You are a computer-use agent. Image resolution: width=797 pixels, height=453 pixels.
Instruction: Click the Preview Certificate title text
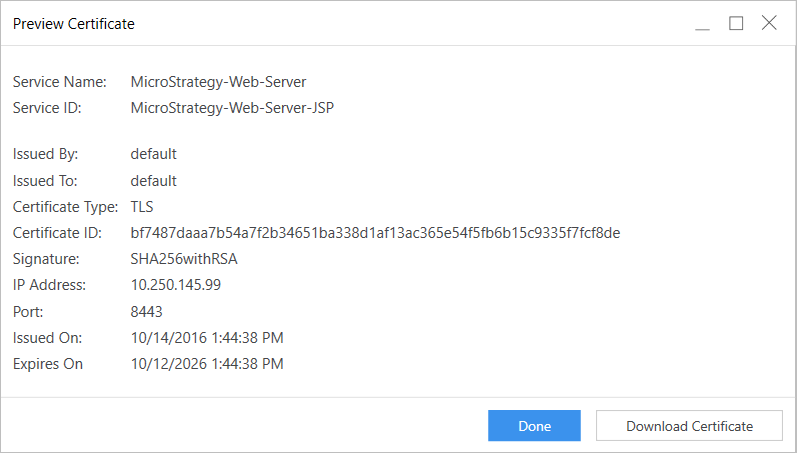tap(74, 24)
